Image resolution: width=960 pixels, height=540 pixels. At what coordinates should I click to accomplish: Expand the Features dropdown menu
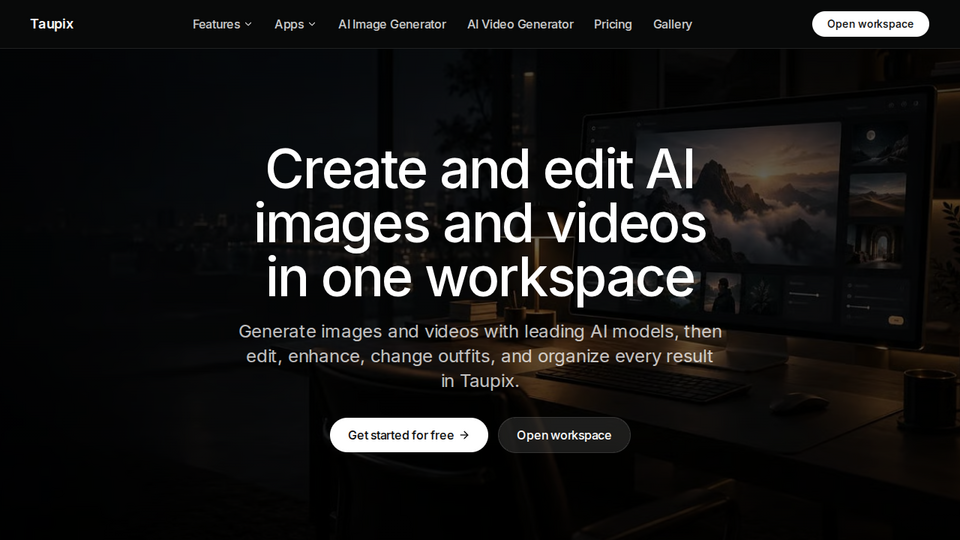click(x=222, y=24)
